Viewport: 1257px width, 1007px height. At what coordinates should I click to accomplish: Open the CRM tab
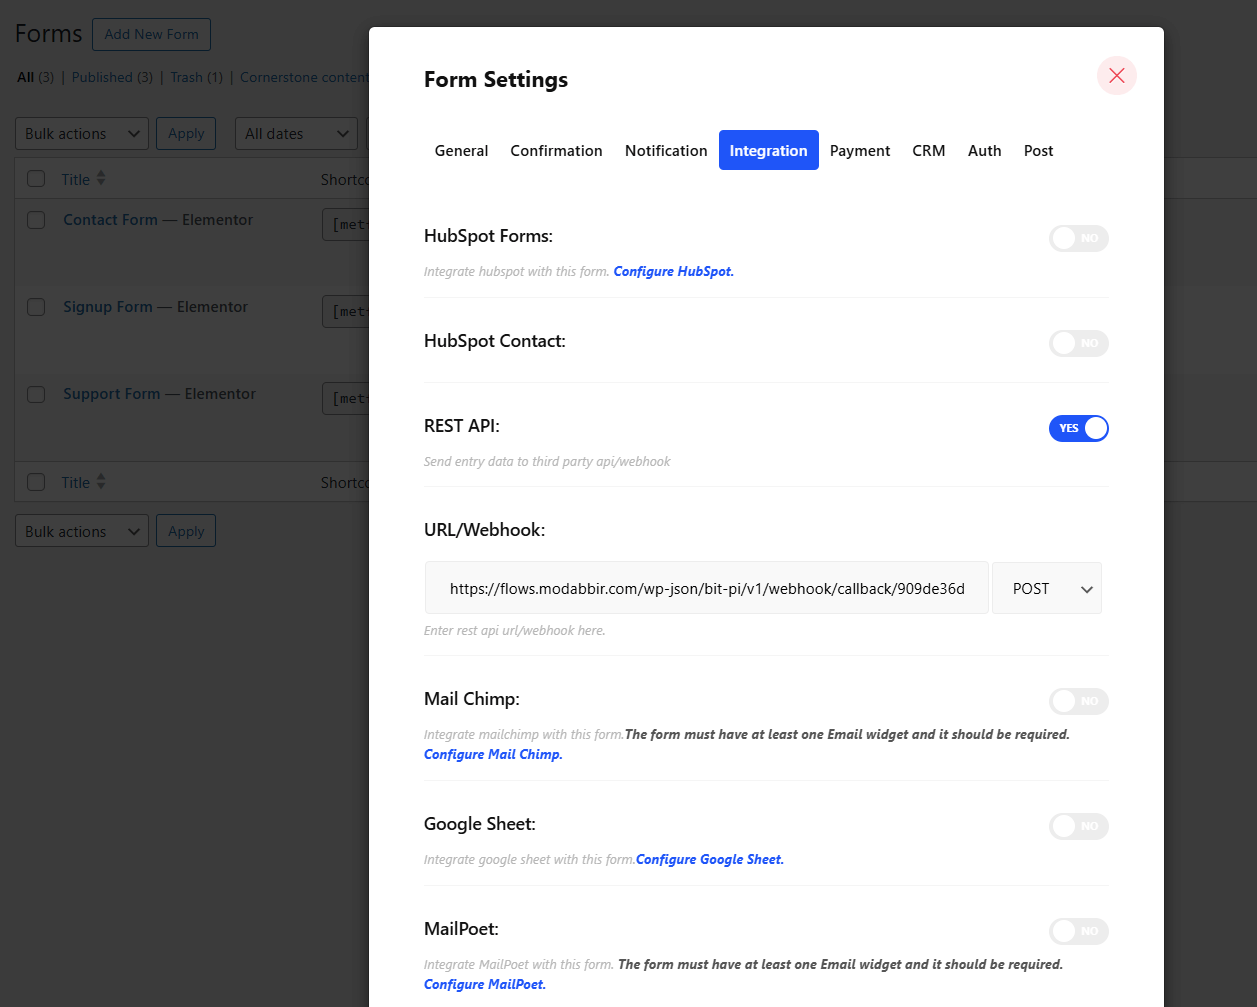pos(929,150)
